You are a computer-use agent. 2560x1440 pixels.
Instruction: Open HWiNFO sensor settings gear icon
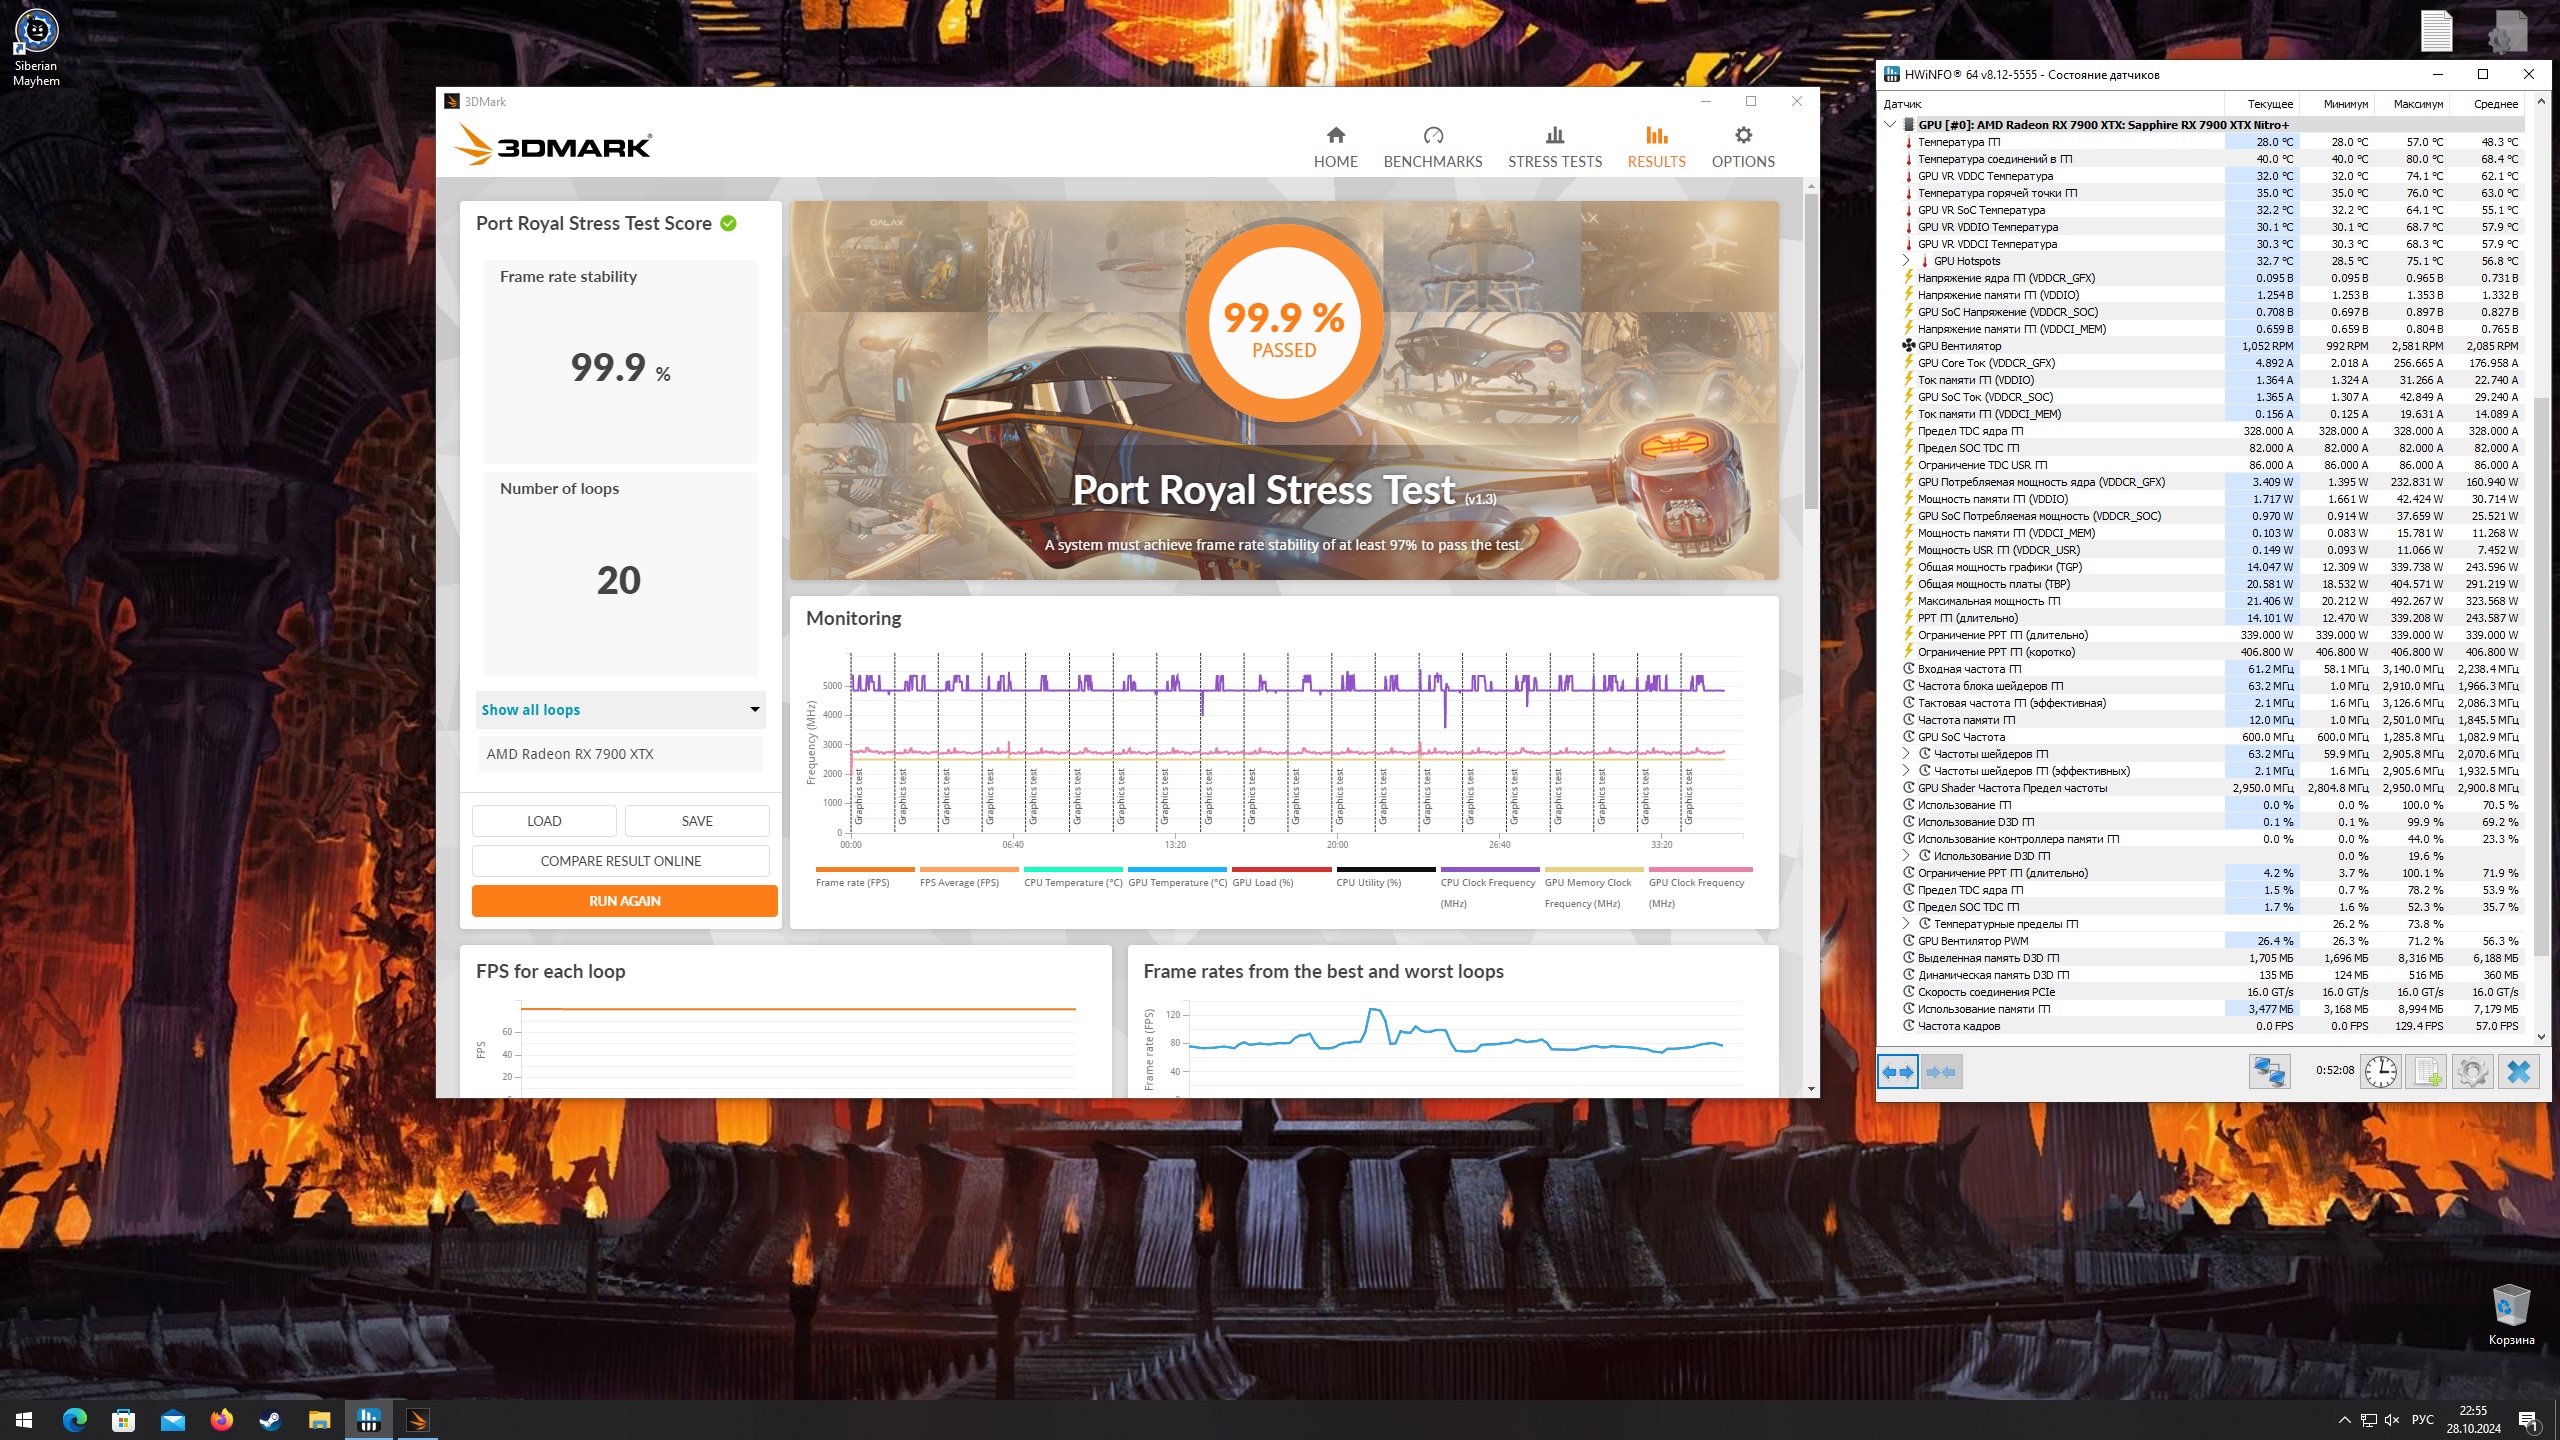2472,1072
